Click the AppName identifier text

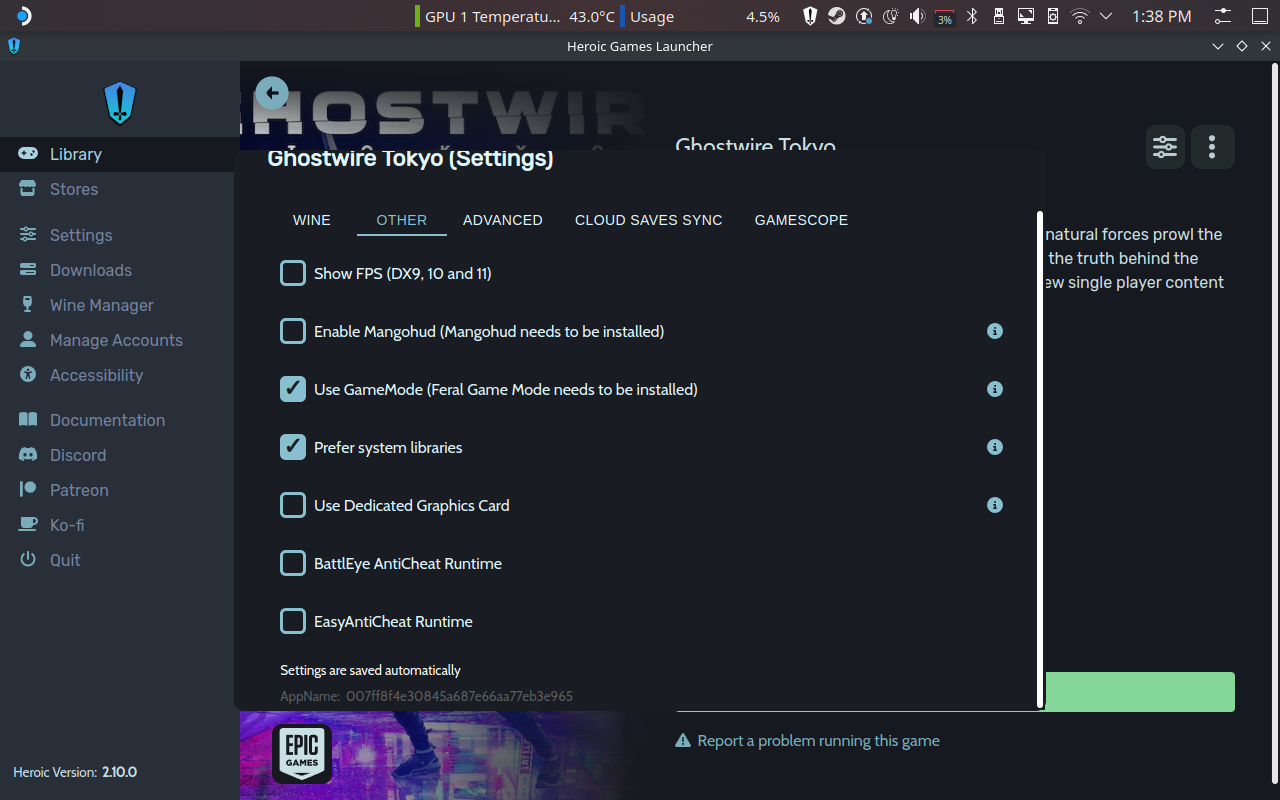pos(426,696)
